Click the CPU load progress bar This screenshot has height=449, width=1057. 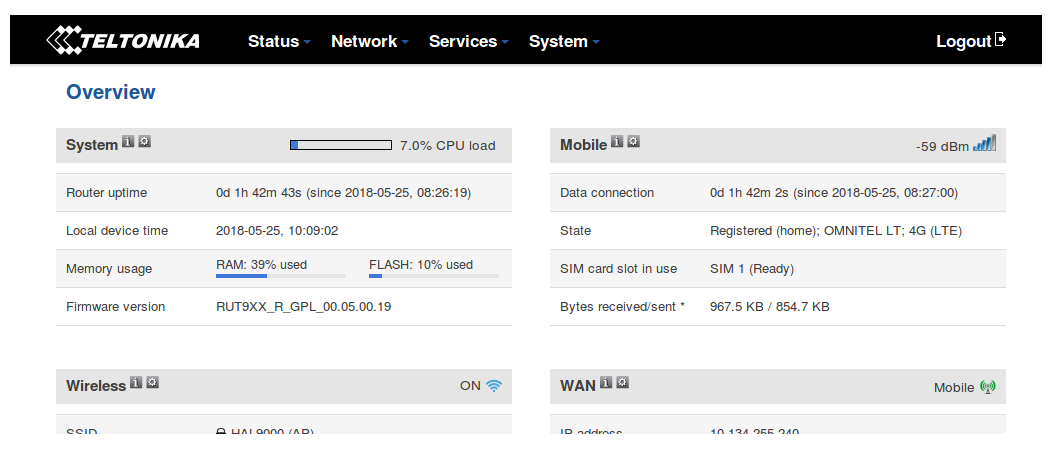point(340,145)
